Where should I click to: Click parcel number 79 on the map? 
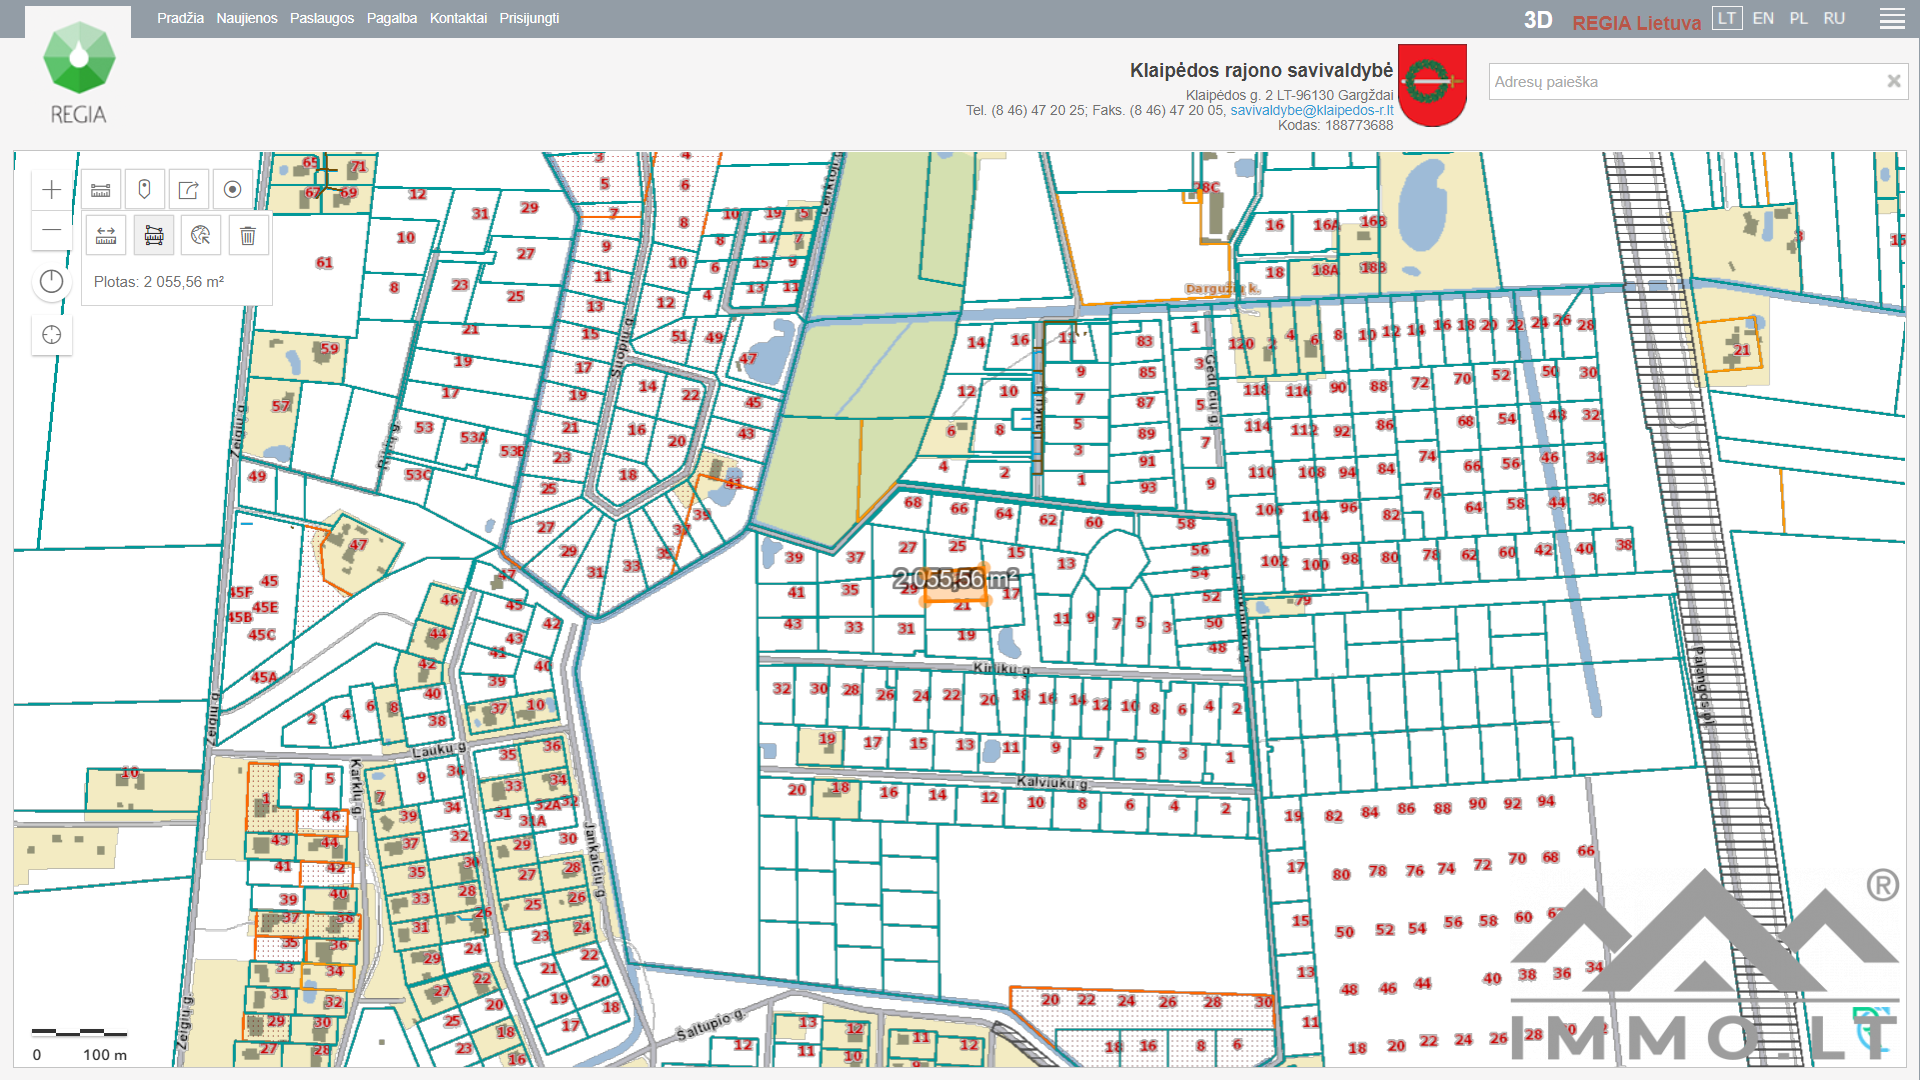pyautogui.click(x=1302, y=600)
